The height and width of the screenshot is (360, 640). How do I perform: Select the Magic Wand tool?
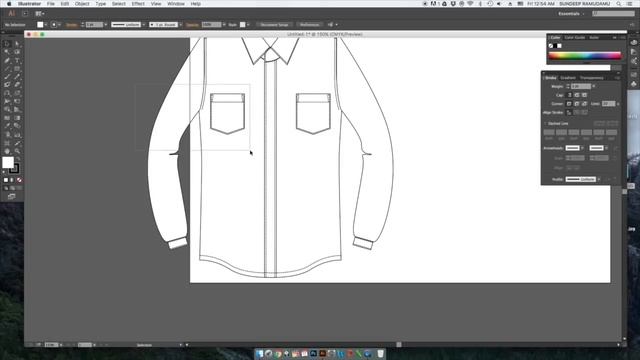pyautogui.click(x=7, y=52)
